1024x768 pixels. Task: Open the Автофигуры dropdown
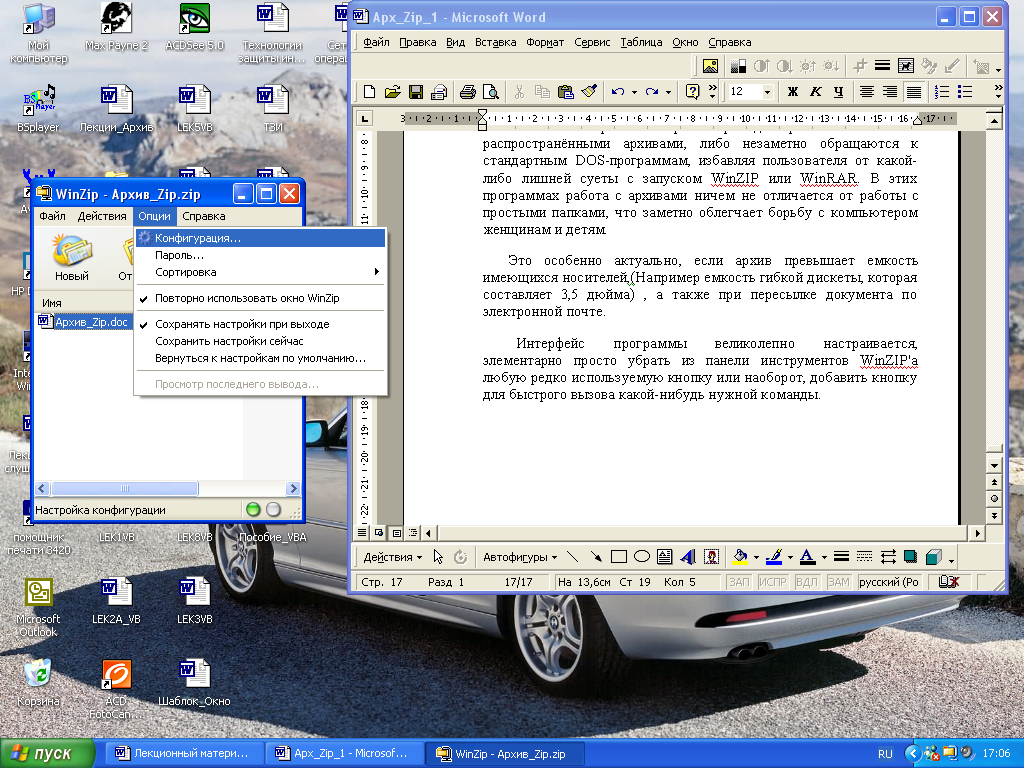520,557
